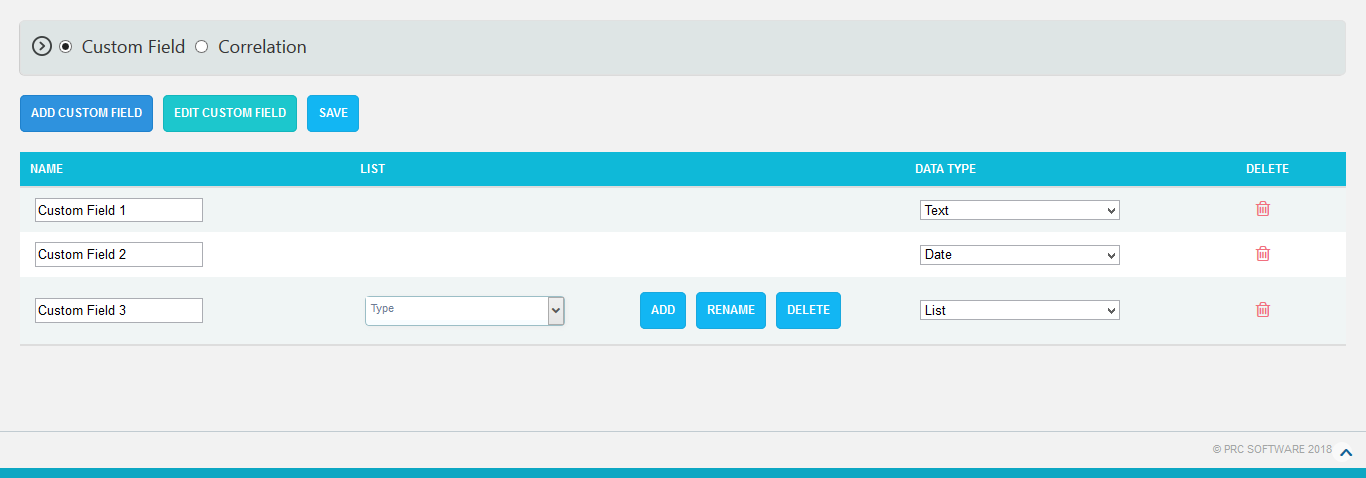Click the circled arrow expand icon
The width and height of the screenshot is (1366, 478).
pyautogui.click(x=41, y=46)
